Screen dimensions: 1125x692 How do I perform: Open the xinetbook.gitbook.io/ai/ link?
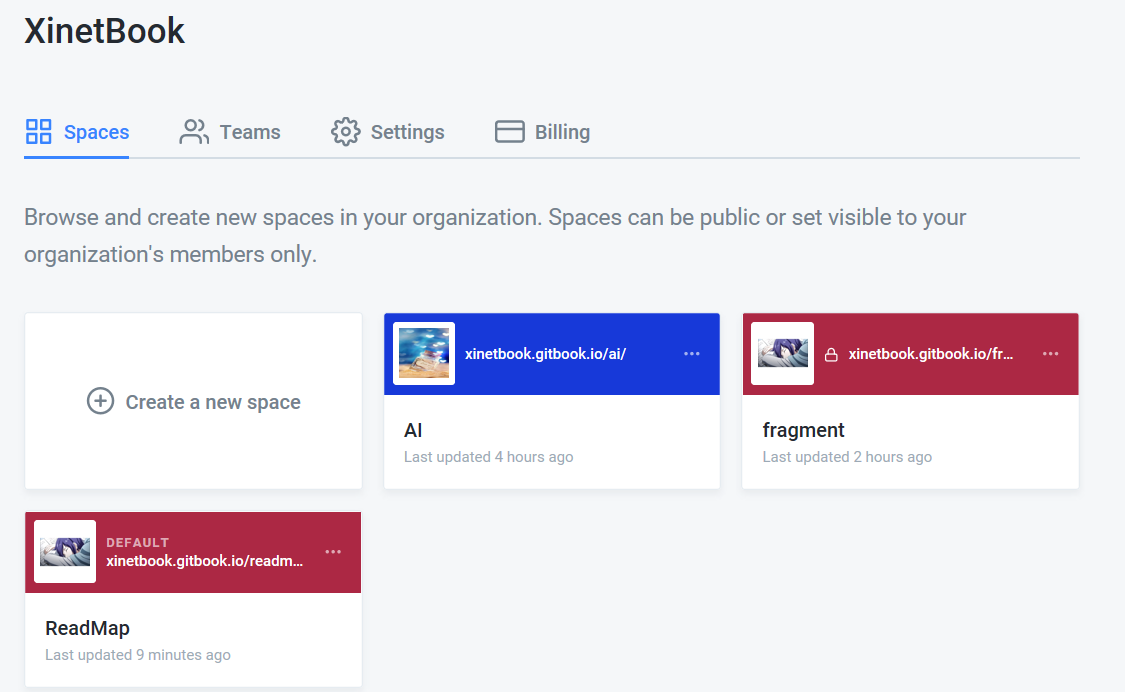tap(545, 354)
